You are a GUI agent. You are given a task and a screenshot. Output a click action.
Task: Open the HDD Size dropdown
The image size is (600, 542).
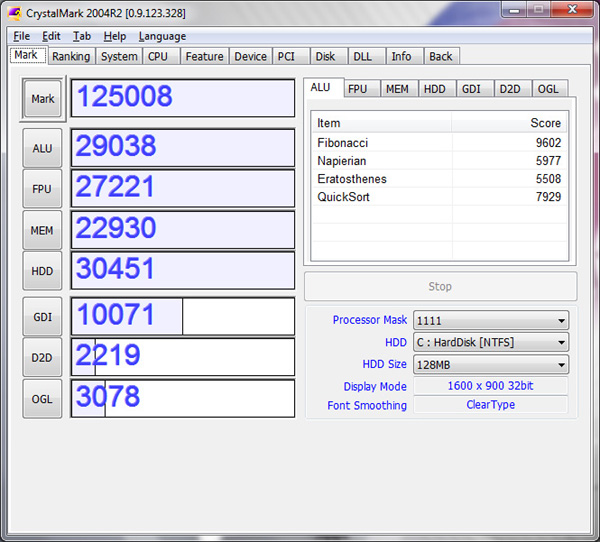[491, 364]
